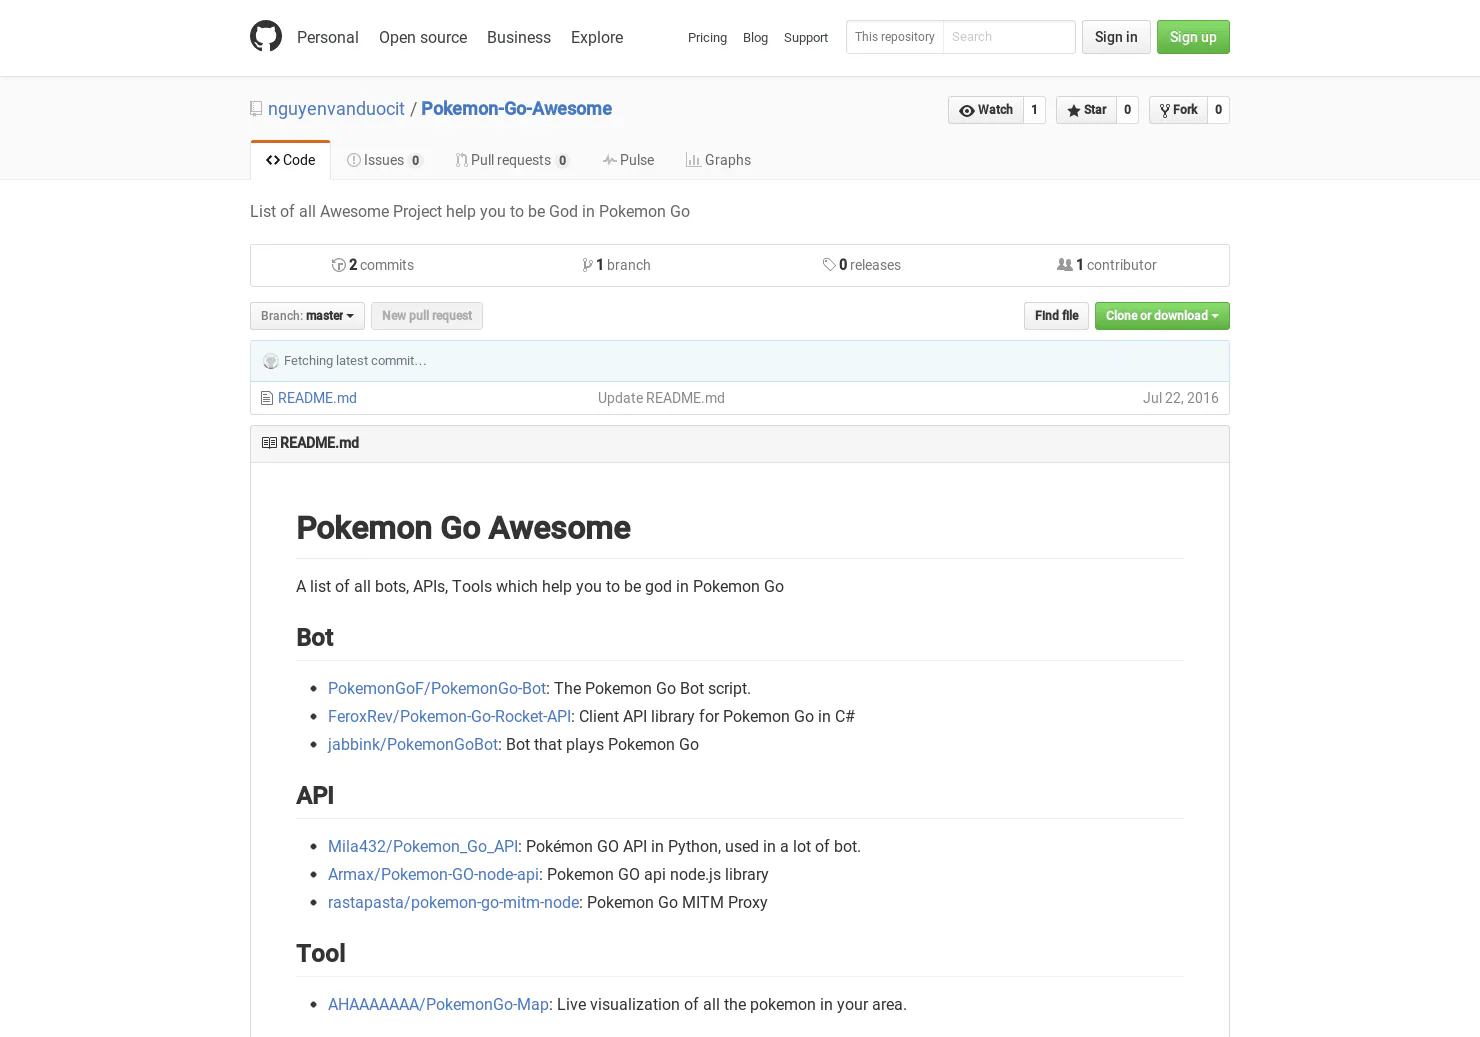
Task: Click the commits history clock icon
Action: coord(339,265)
